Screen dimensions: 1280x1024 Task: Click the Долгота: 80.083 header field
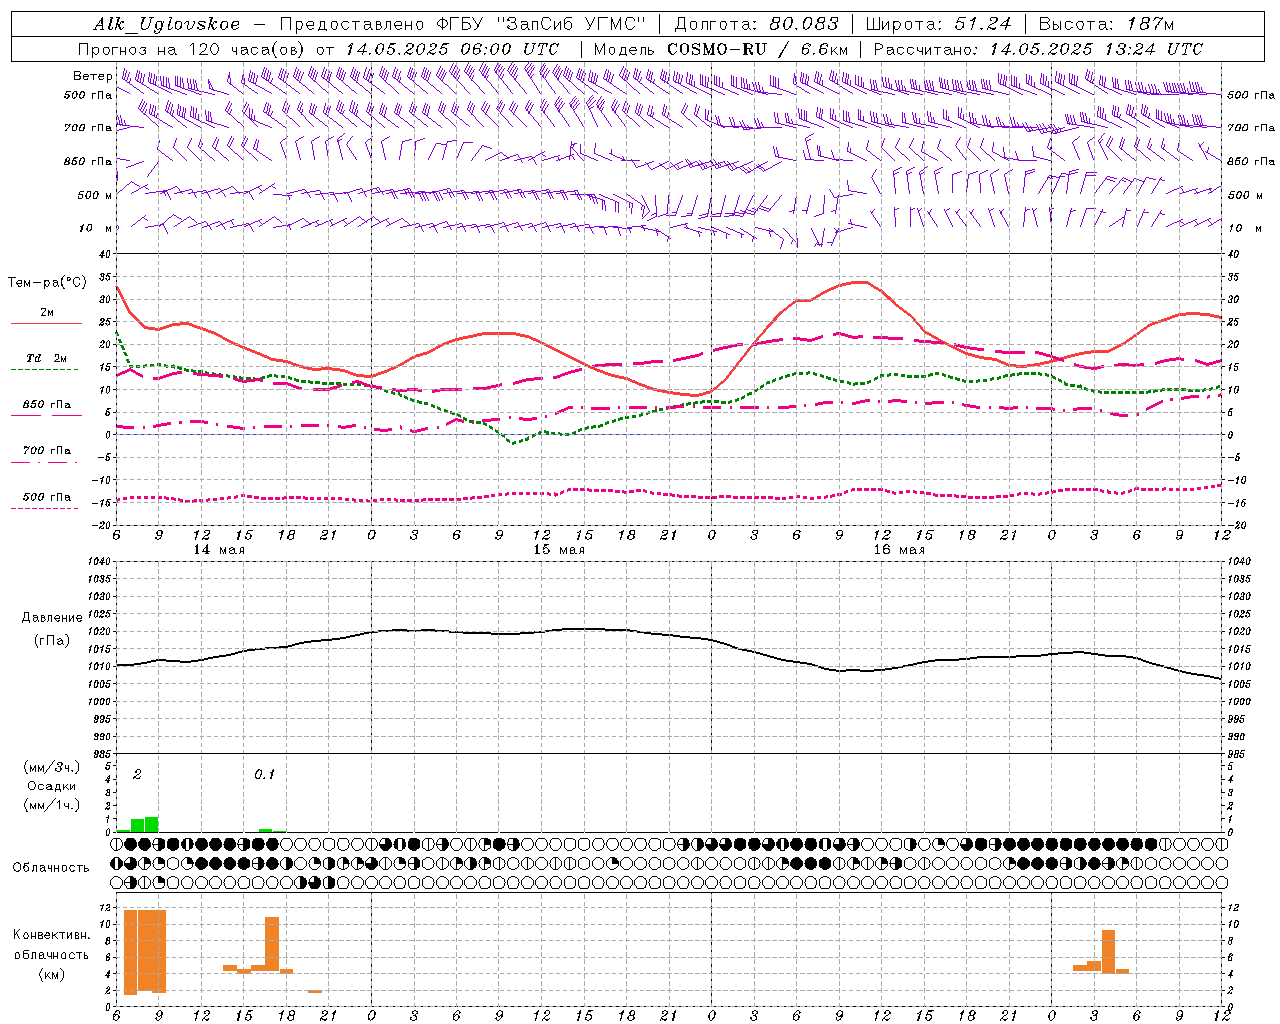[x=756, y=24]
